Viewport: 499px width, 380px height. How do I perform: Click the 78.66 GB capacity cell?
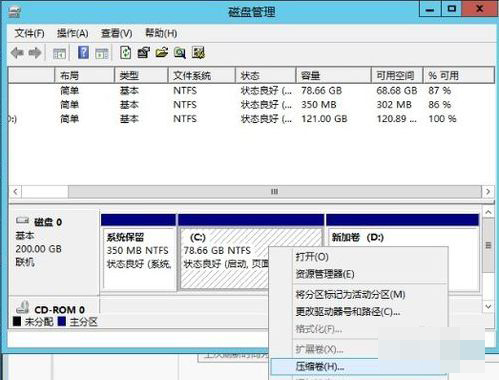pyautogui.click(x=322, y=91)
